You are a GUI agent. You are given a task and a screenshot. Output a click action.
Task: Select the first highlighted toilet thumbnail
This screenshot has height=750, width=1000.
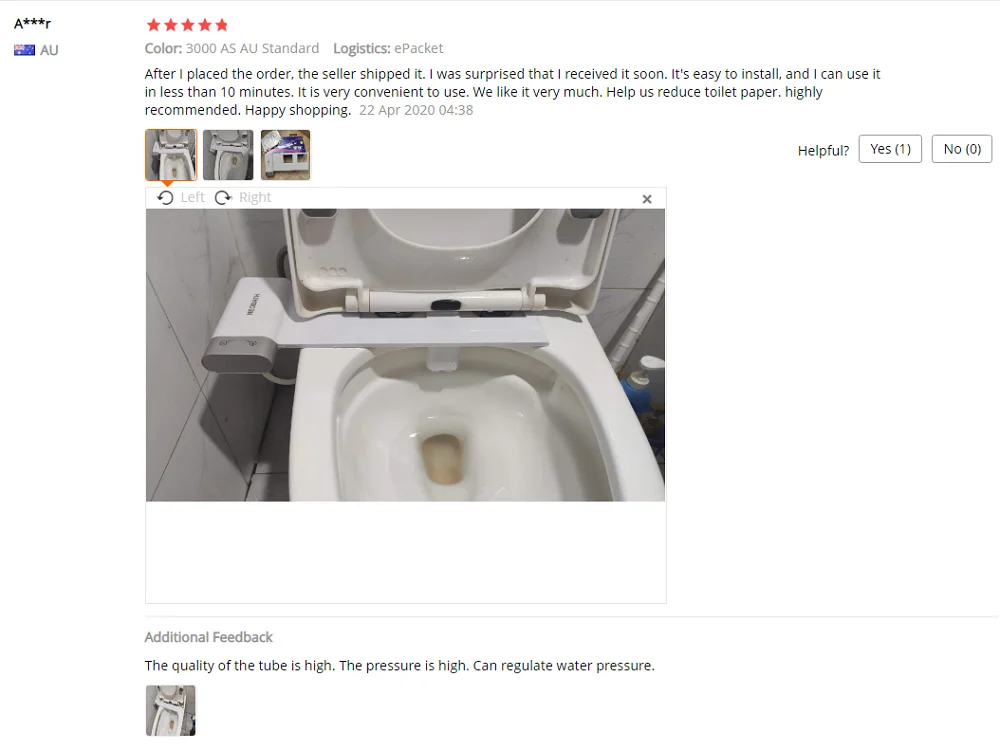(171, 155)
